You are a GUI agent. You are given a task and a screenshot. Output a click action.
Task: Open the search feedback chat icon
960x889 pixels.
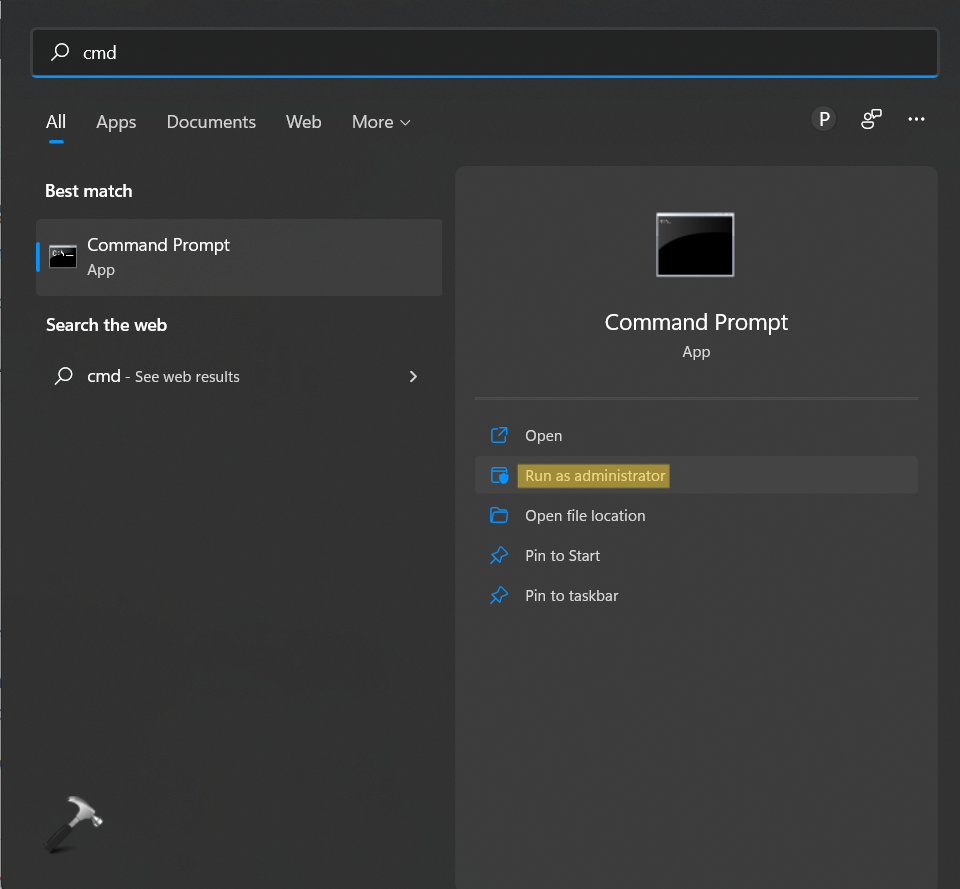[871, 120]
